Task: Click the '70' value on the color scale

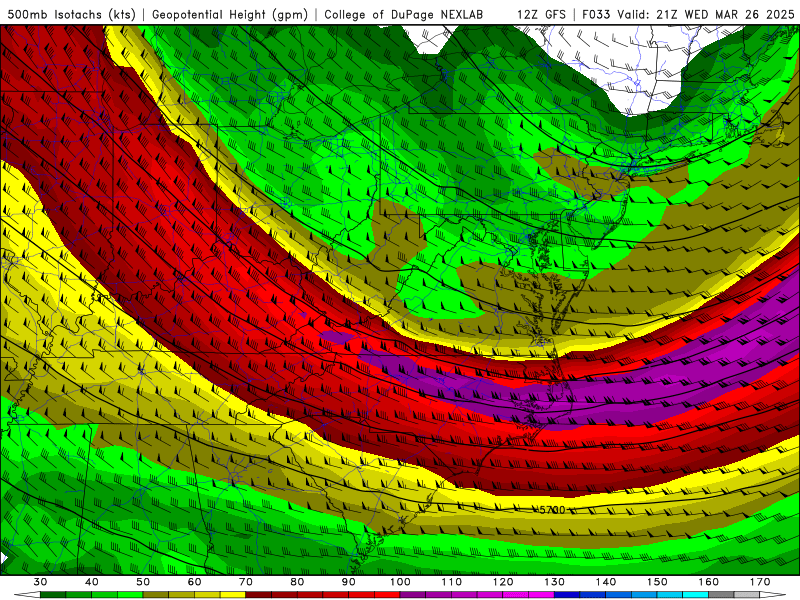Action: click(x=246, y=582)
